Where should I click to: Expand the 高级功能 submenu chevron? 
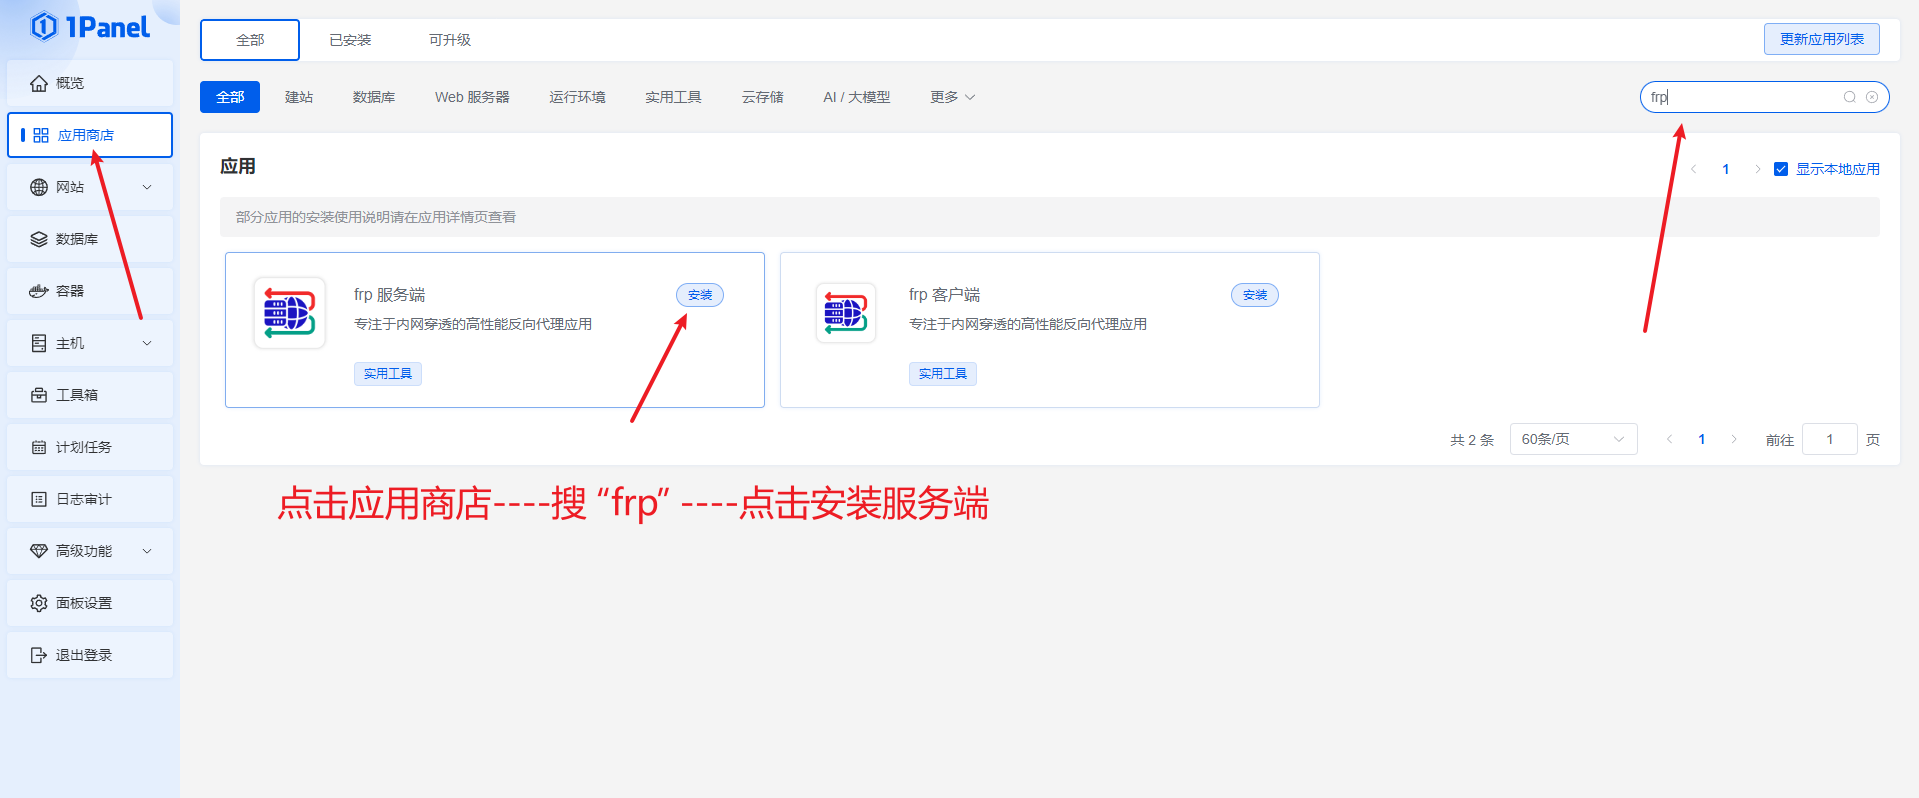click(147, 551)
